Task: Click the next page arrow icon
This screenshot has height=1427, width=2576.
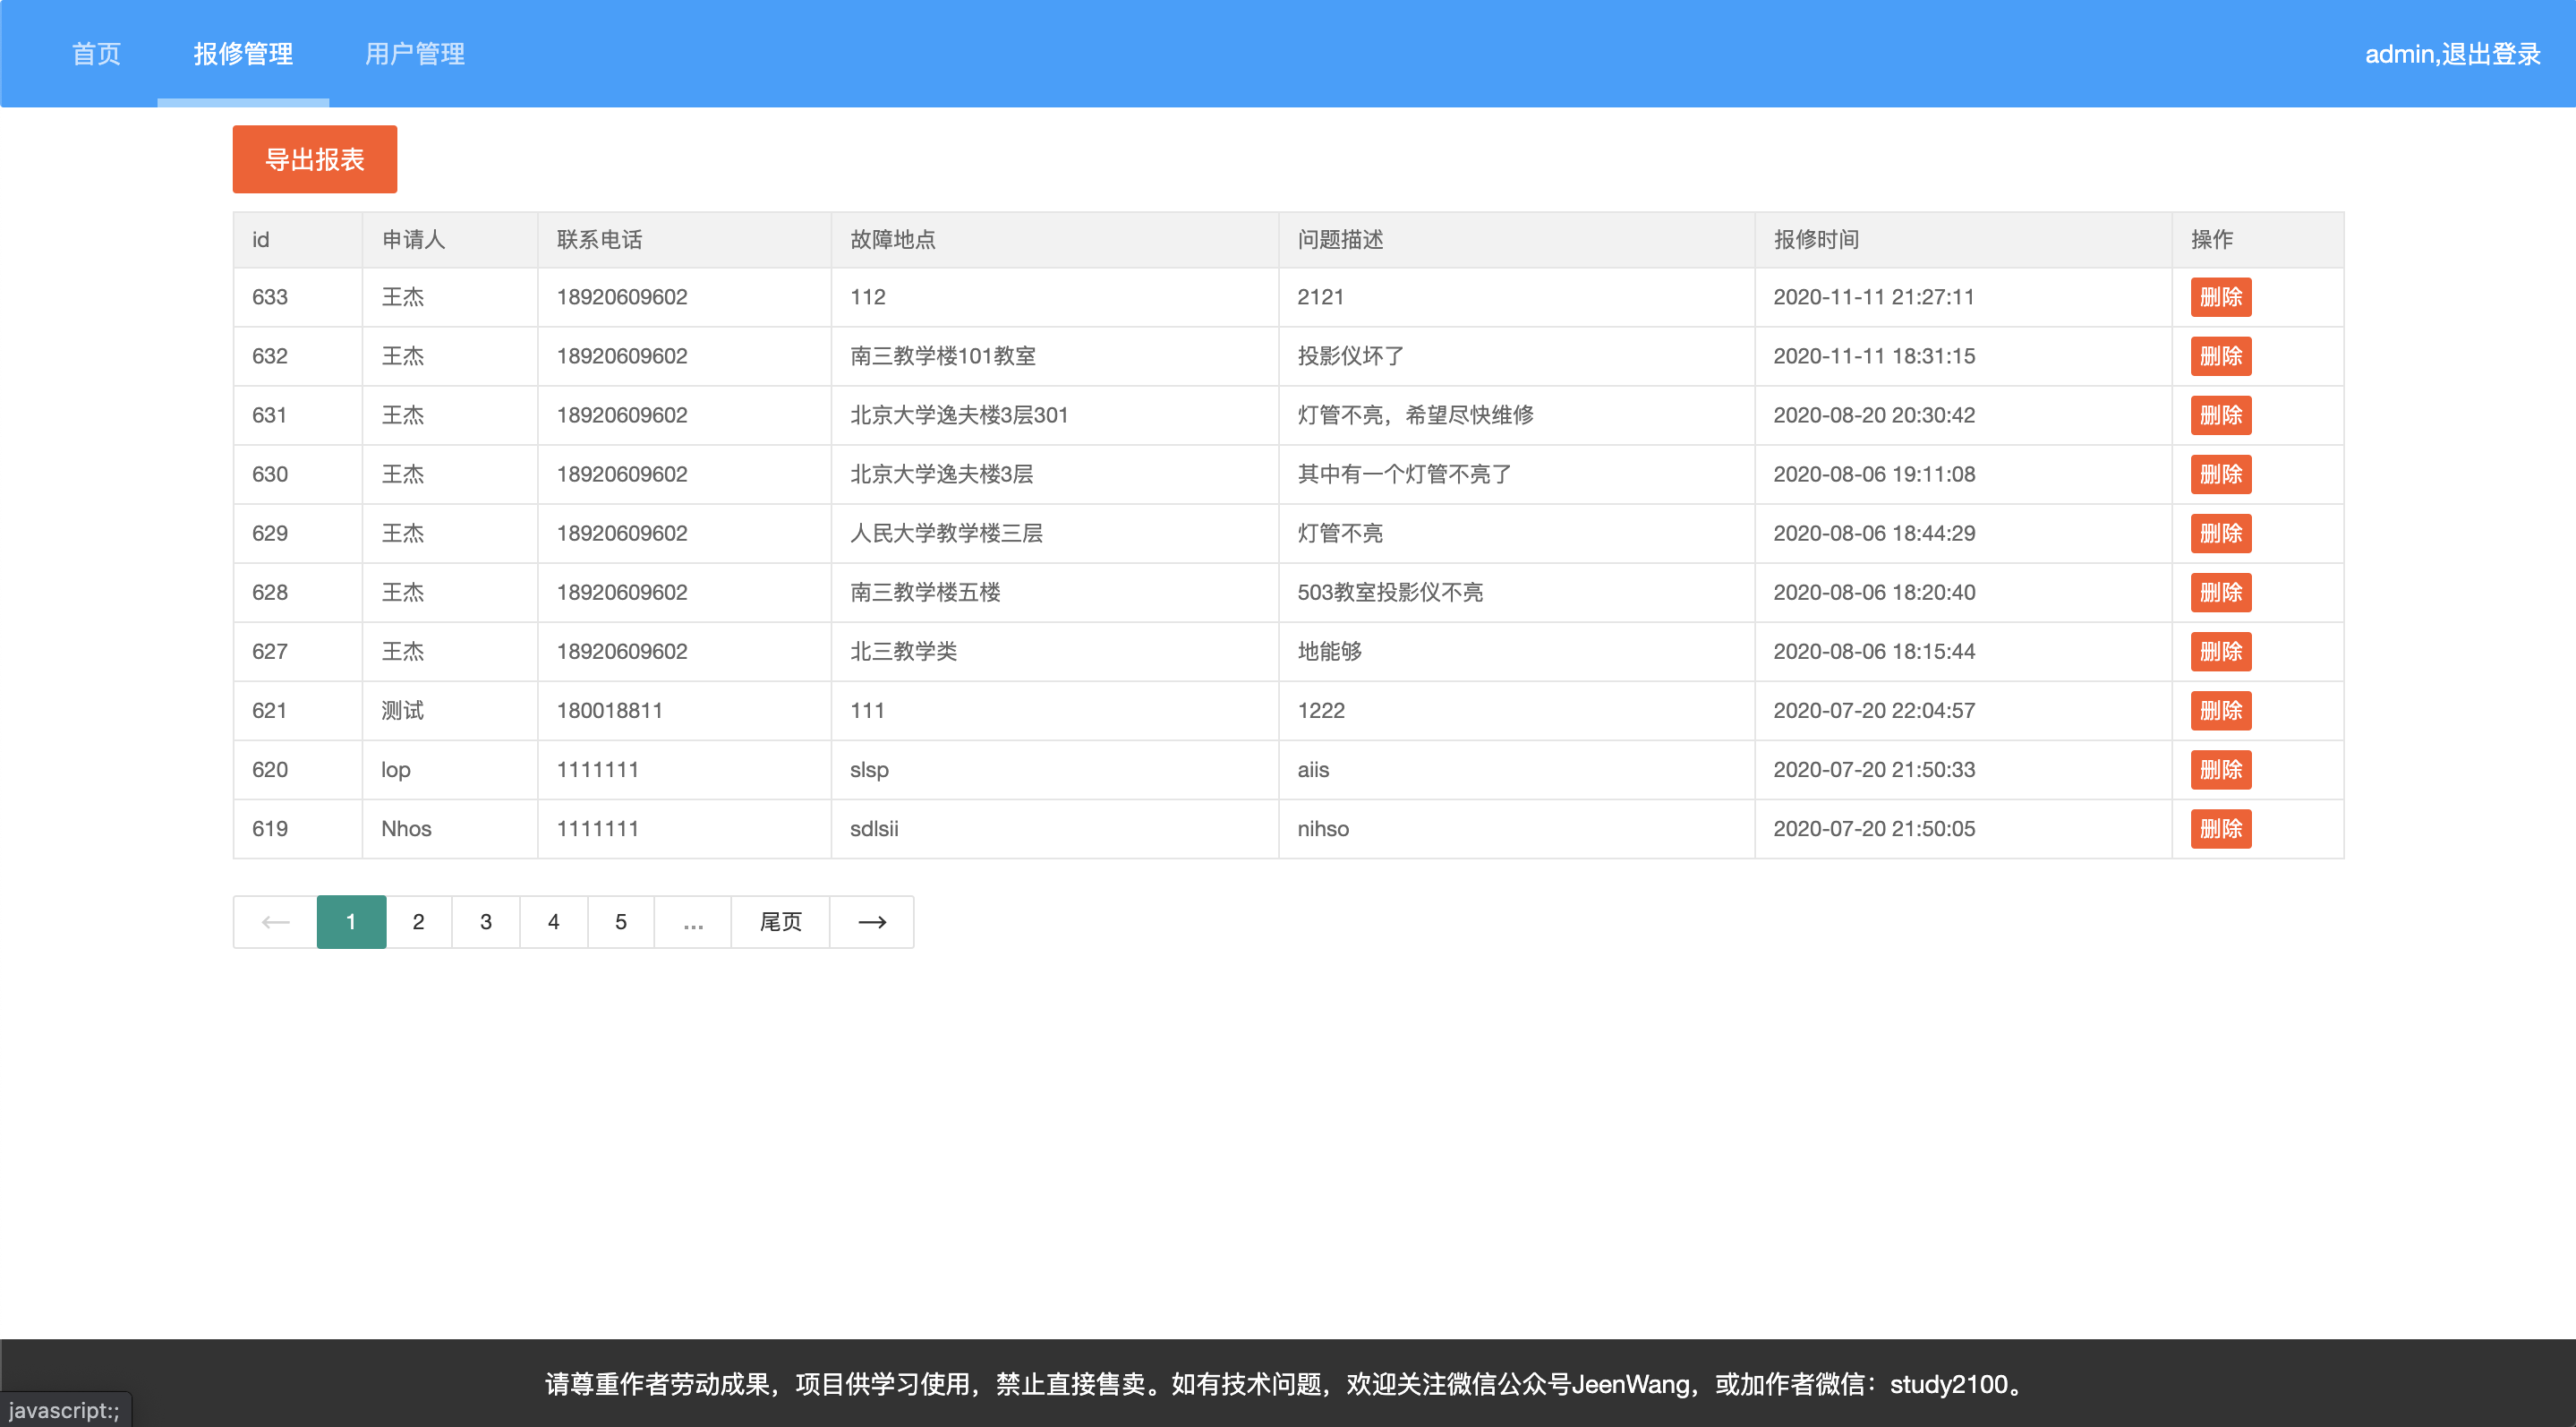Action: pyautogui.click(x=871, y=921)
